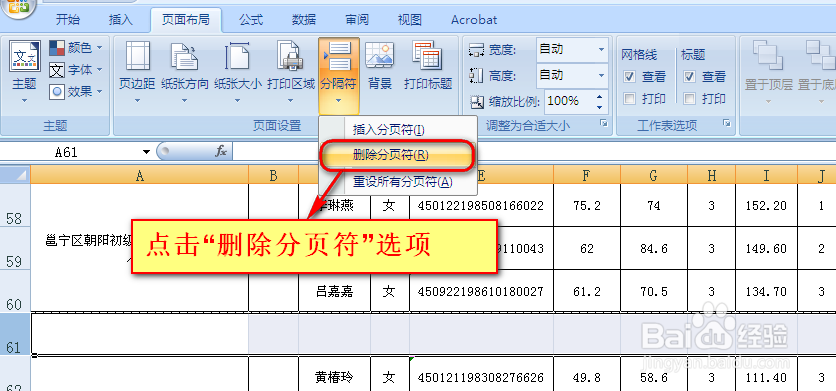
Task: Select column H header
Action: pyautogui.click(x=712, y=174)
